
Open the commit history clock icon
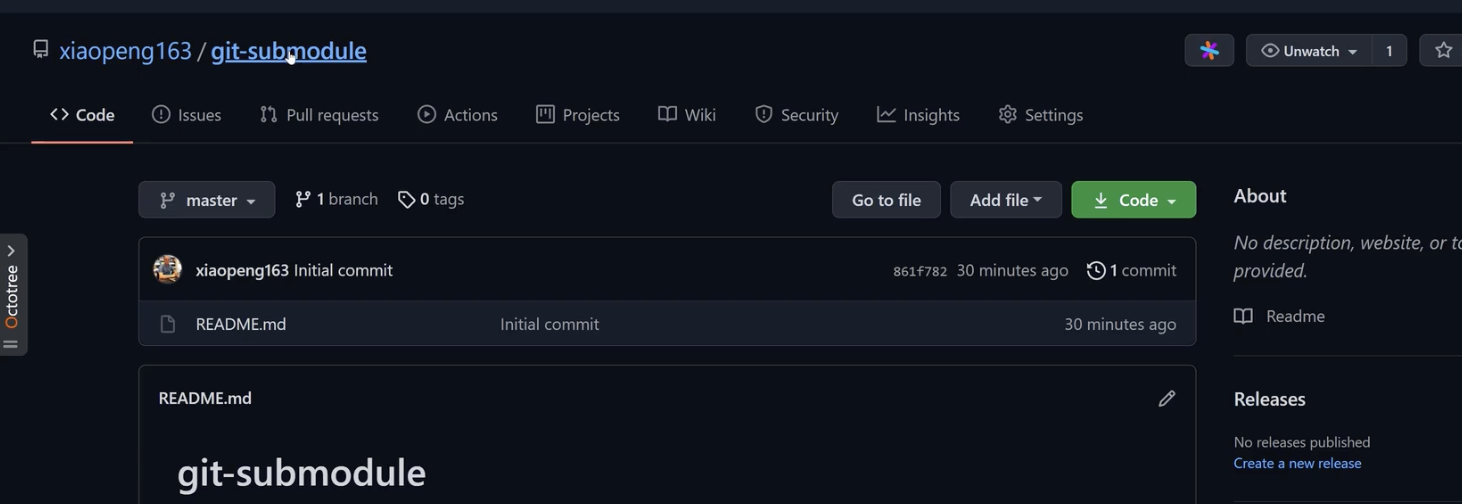(1096, 271)
